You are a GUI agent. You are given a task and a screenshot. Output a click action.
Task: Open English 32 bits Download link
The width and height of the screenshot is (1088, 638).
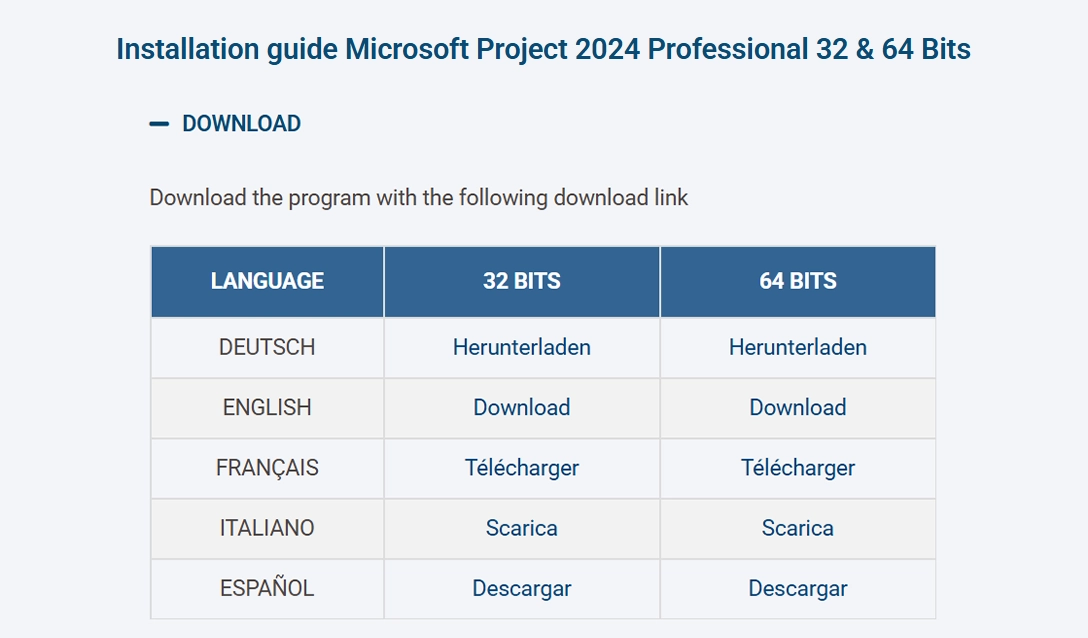[x=521, y=407]
